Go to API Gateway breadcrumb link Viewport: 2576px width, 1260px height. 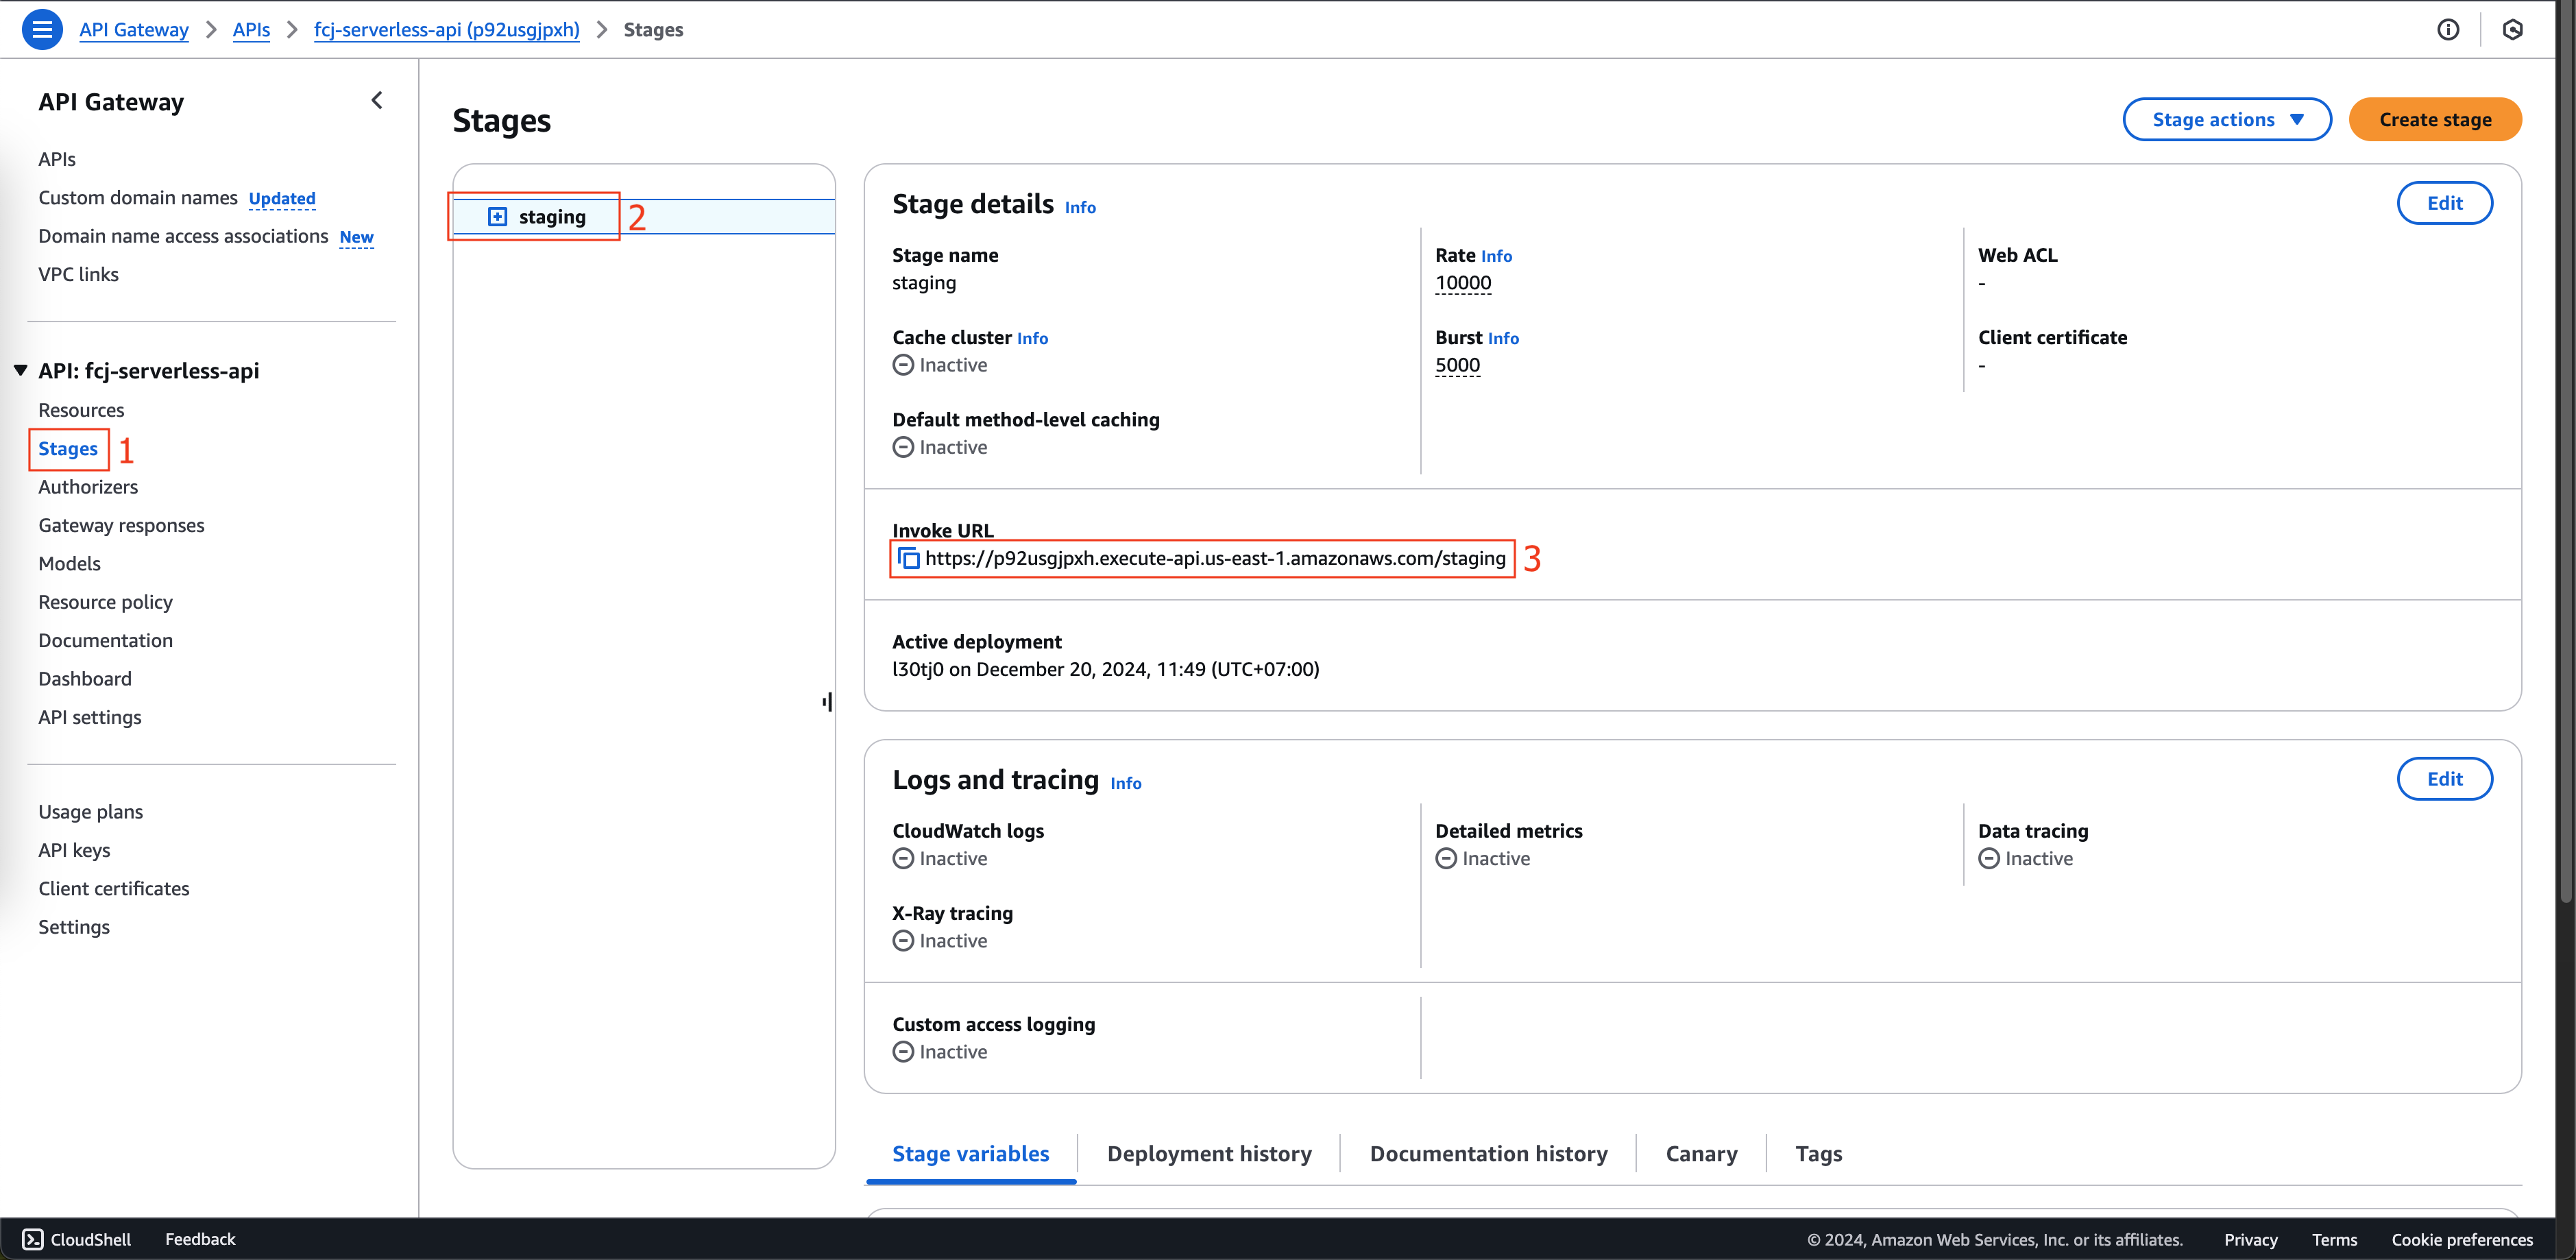click(134, 30)
